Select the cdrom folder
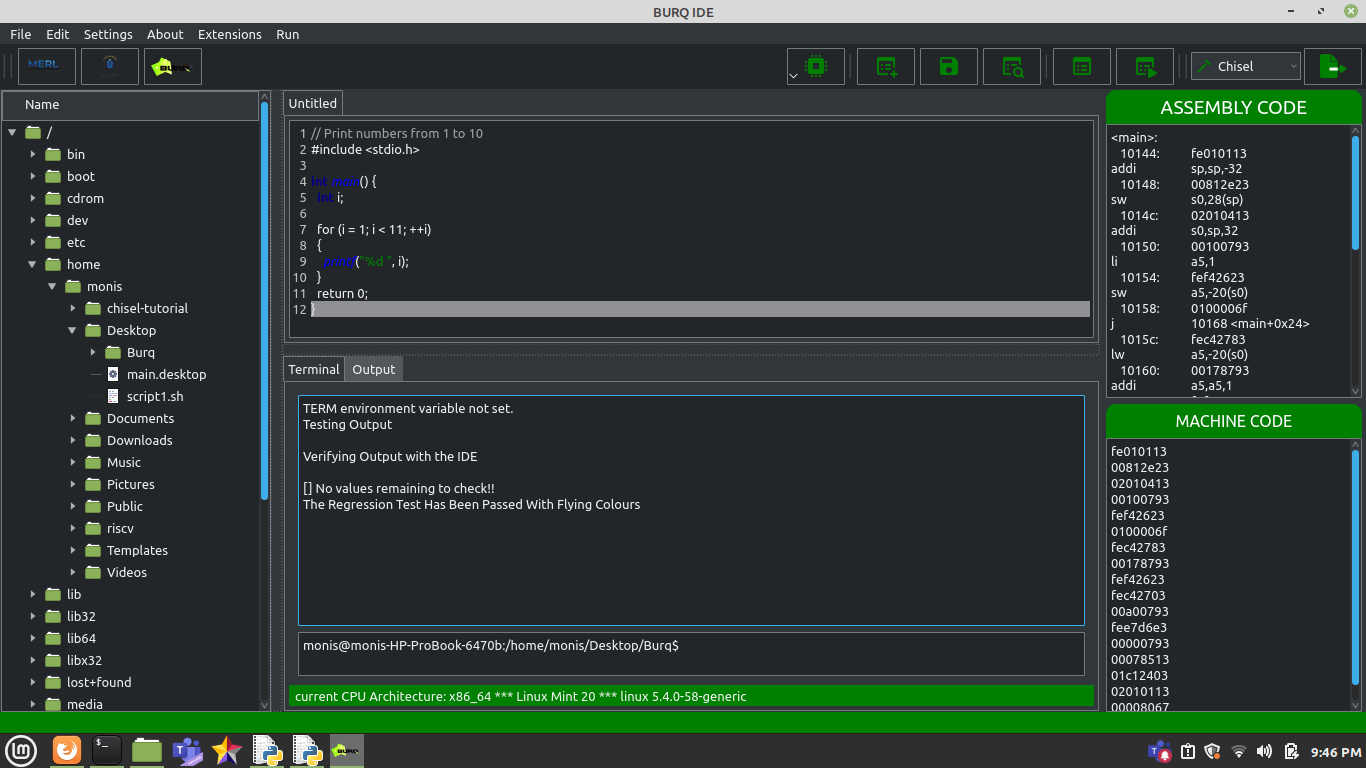 [x=85, y=198]
